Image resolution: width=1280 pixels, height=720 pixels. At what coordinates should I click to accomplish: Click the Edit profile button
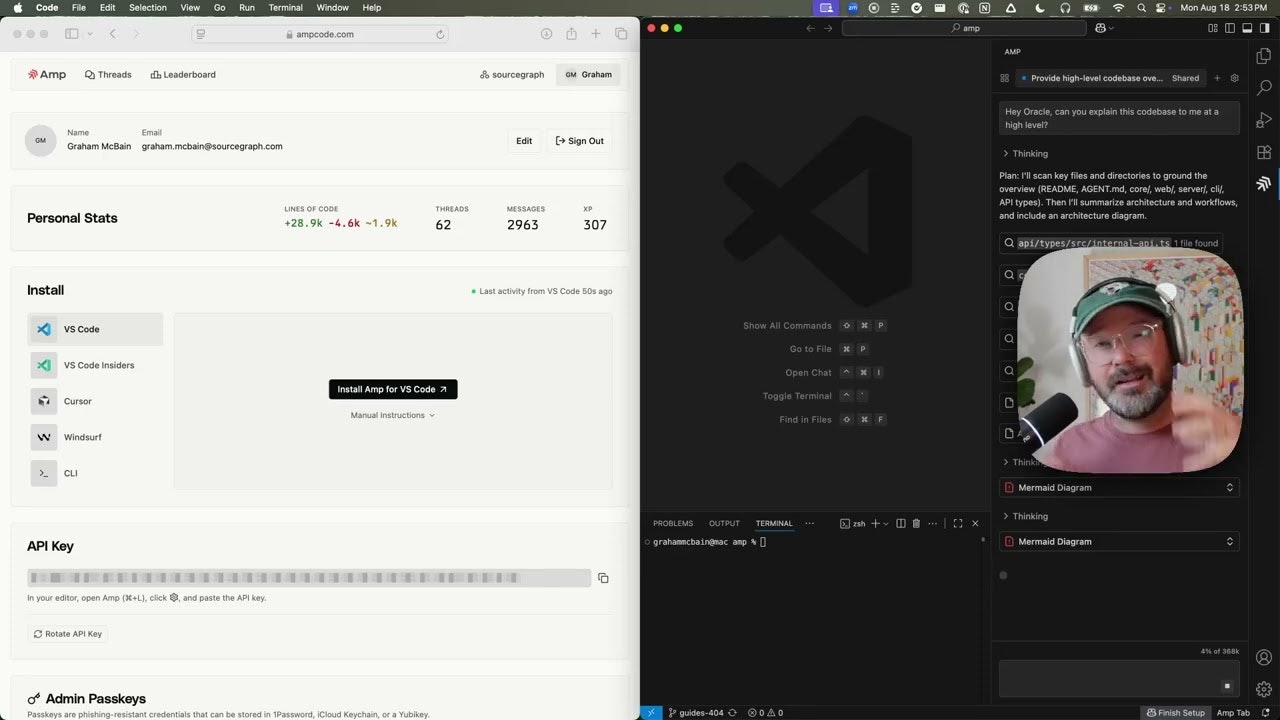524,141
